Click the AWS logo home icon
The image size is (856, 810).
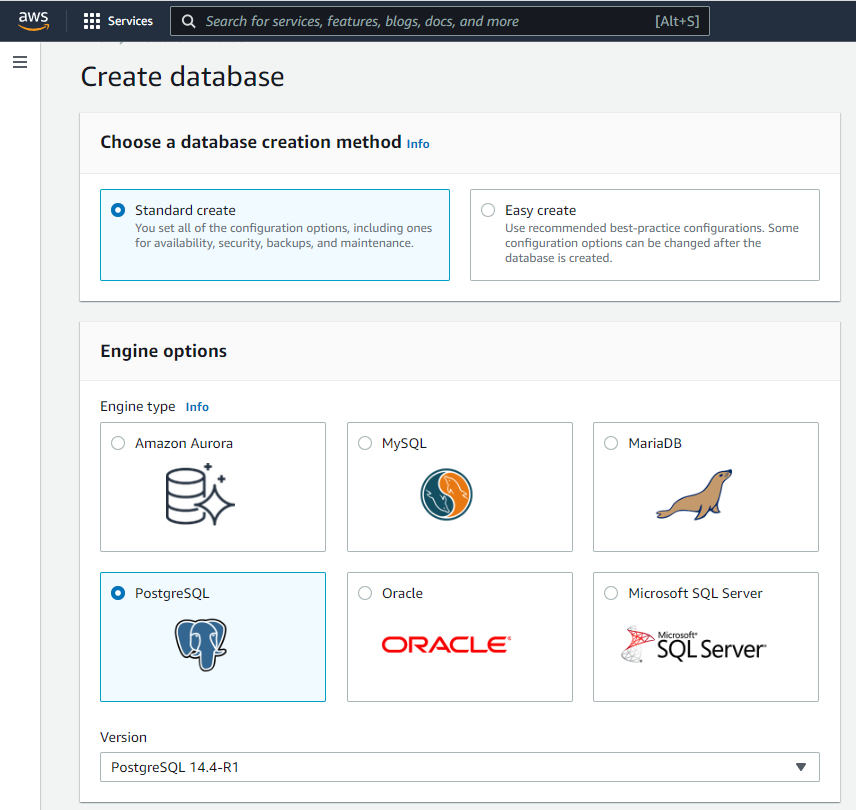(x=33, y=20)
